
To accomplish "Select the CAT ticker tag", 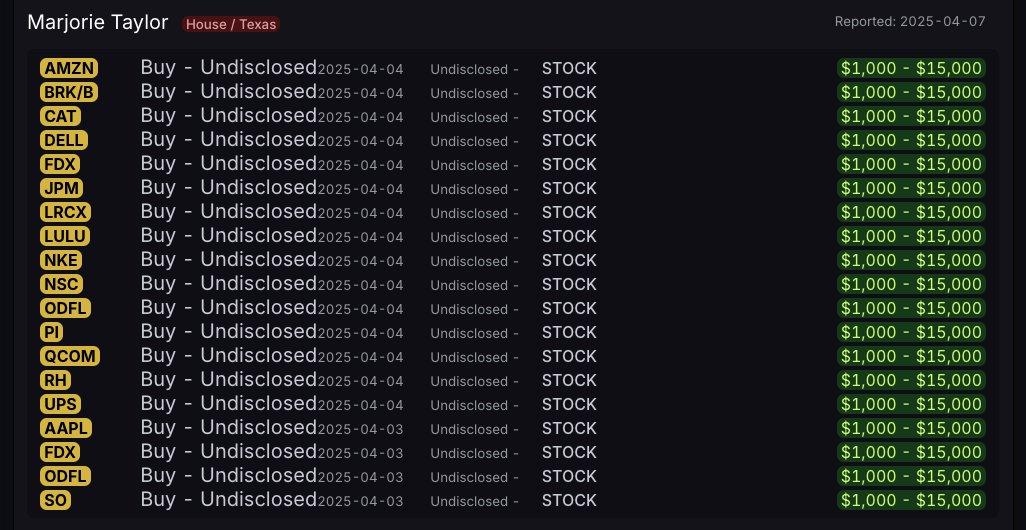I will pyautogui.click(x=61, y=116).
